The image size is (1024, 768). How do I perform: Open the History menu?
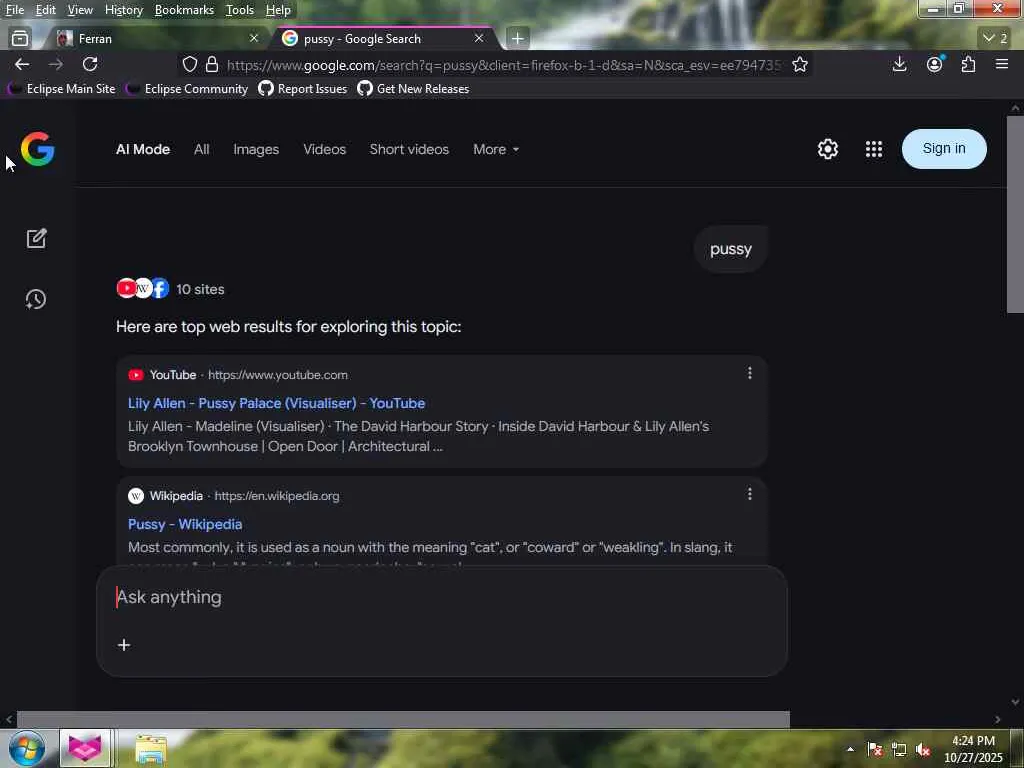coord(124,10)
